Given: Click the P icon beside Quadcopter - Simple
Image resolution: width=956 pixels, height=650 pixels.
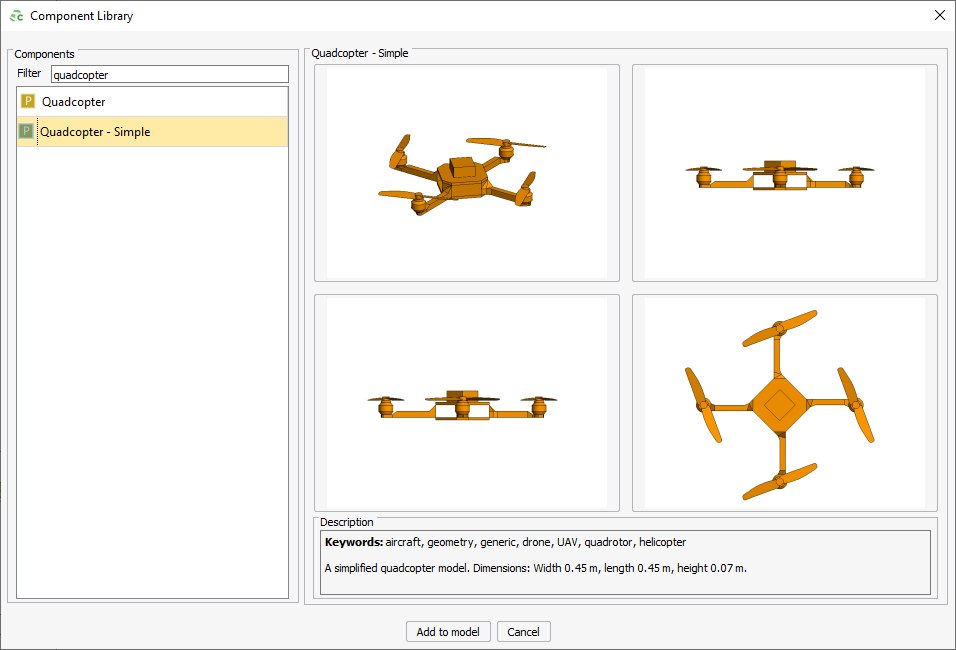Looking at the screenshot, I should coord(26,131).
